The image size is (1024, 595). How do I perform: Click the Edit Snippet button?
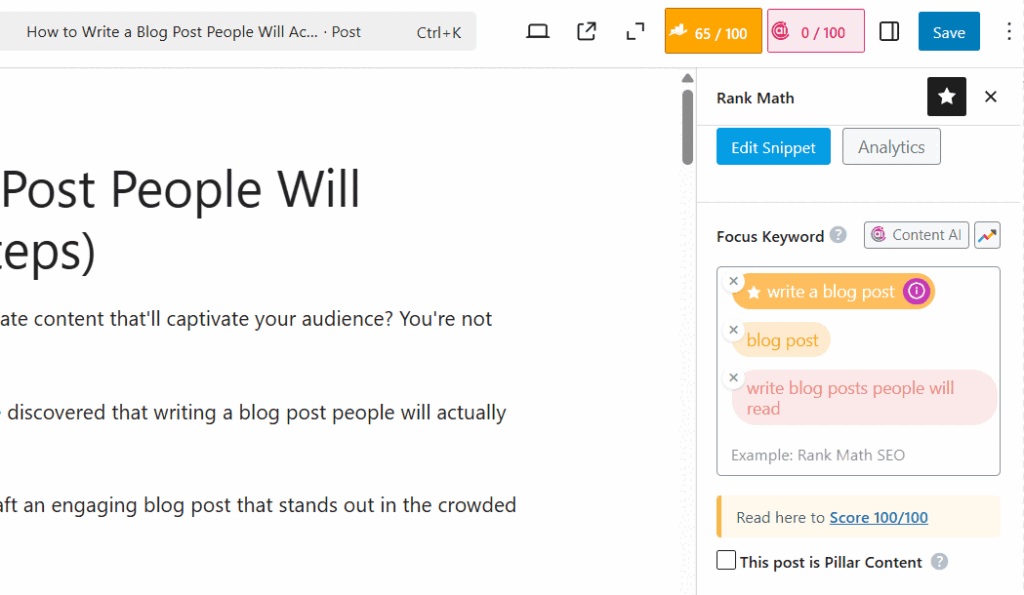[x=773, y=147]
